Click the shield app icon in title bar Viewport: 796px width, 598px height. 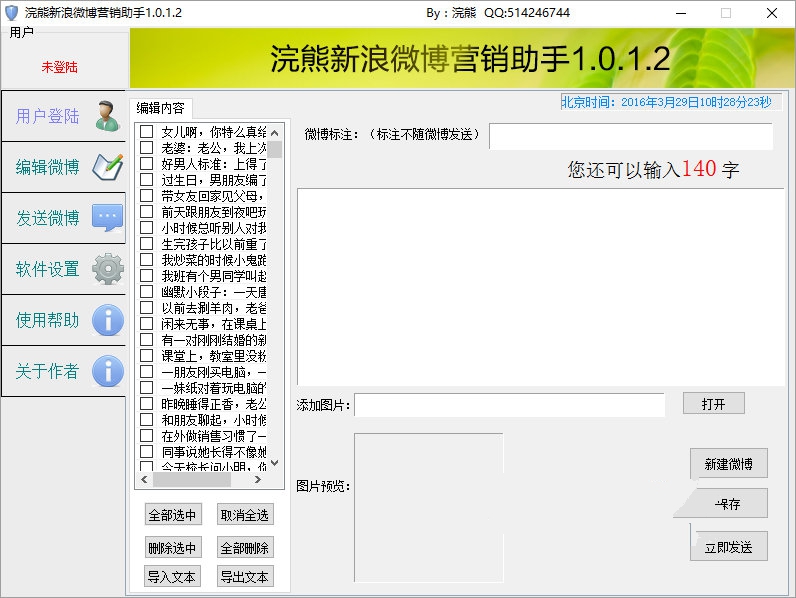[11, 13]
